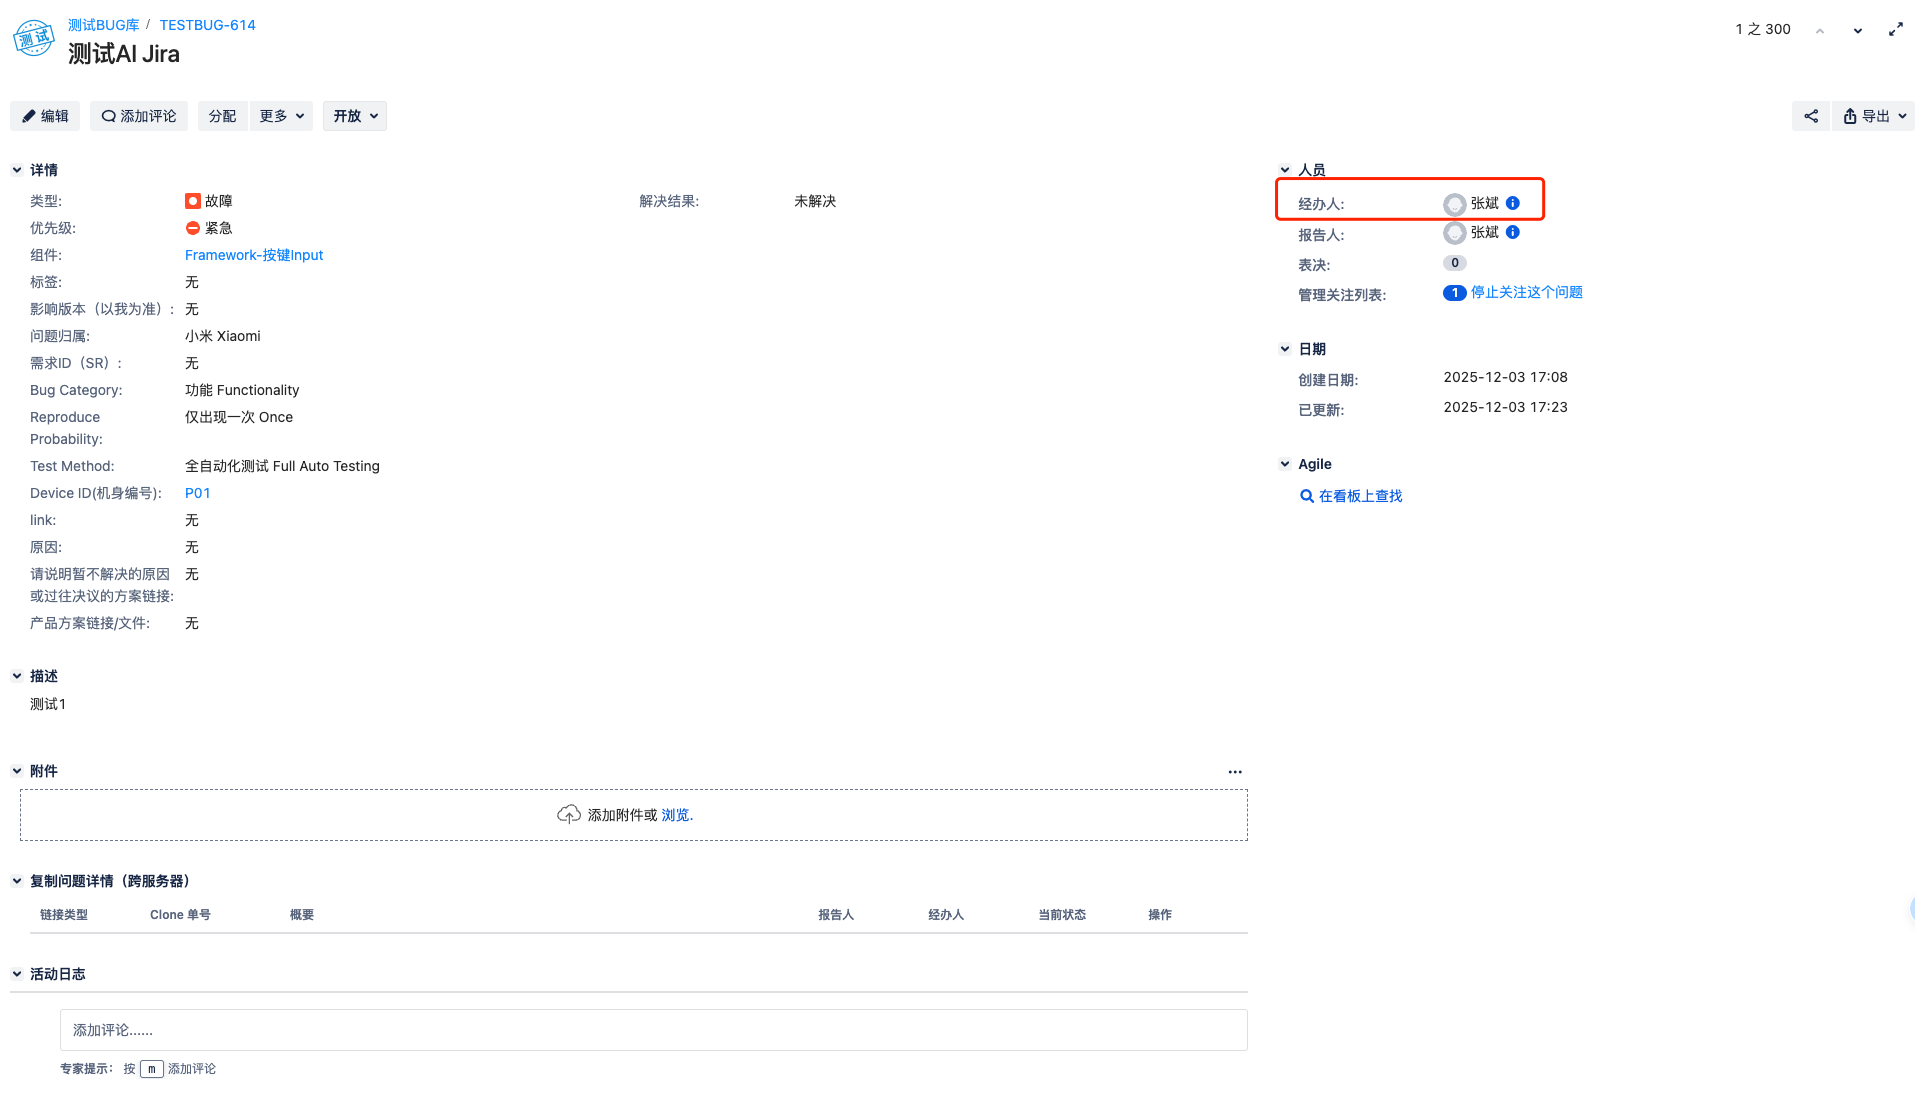
Task: Collapse the 人员 section
Action: [1285, 170]
